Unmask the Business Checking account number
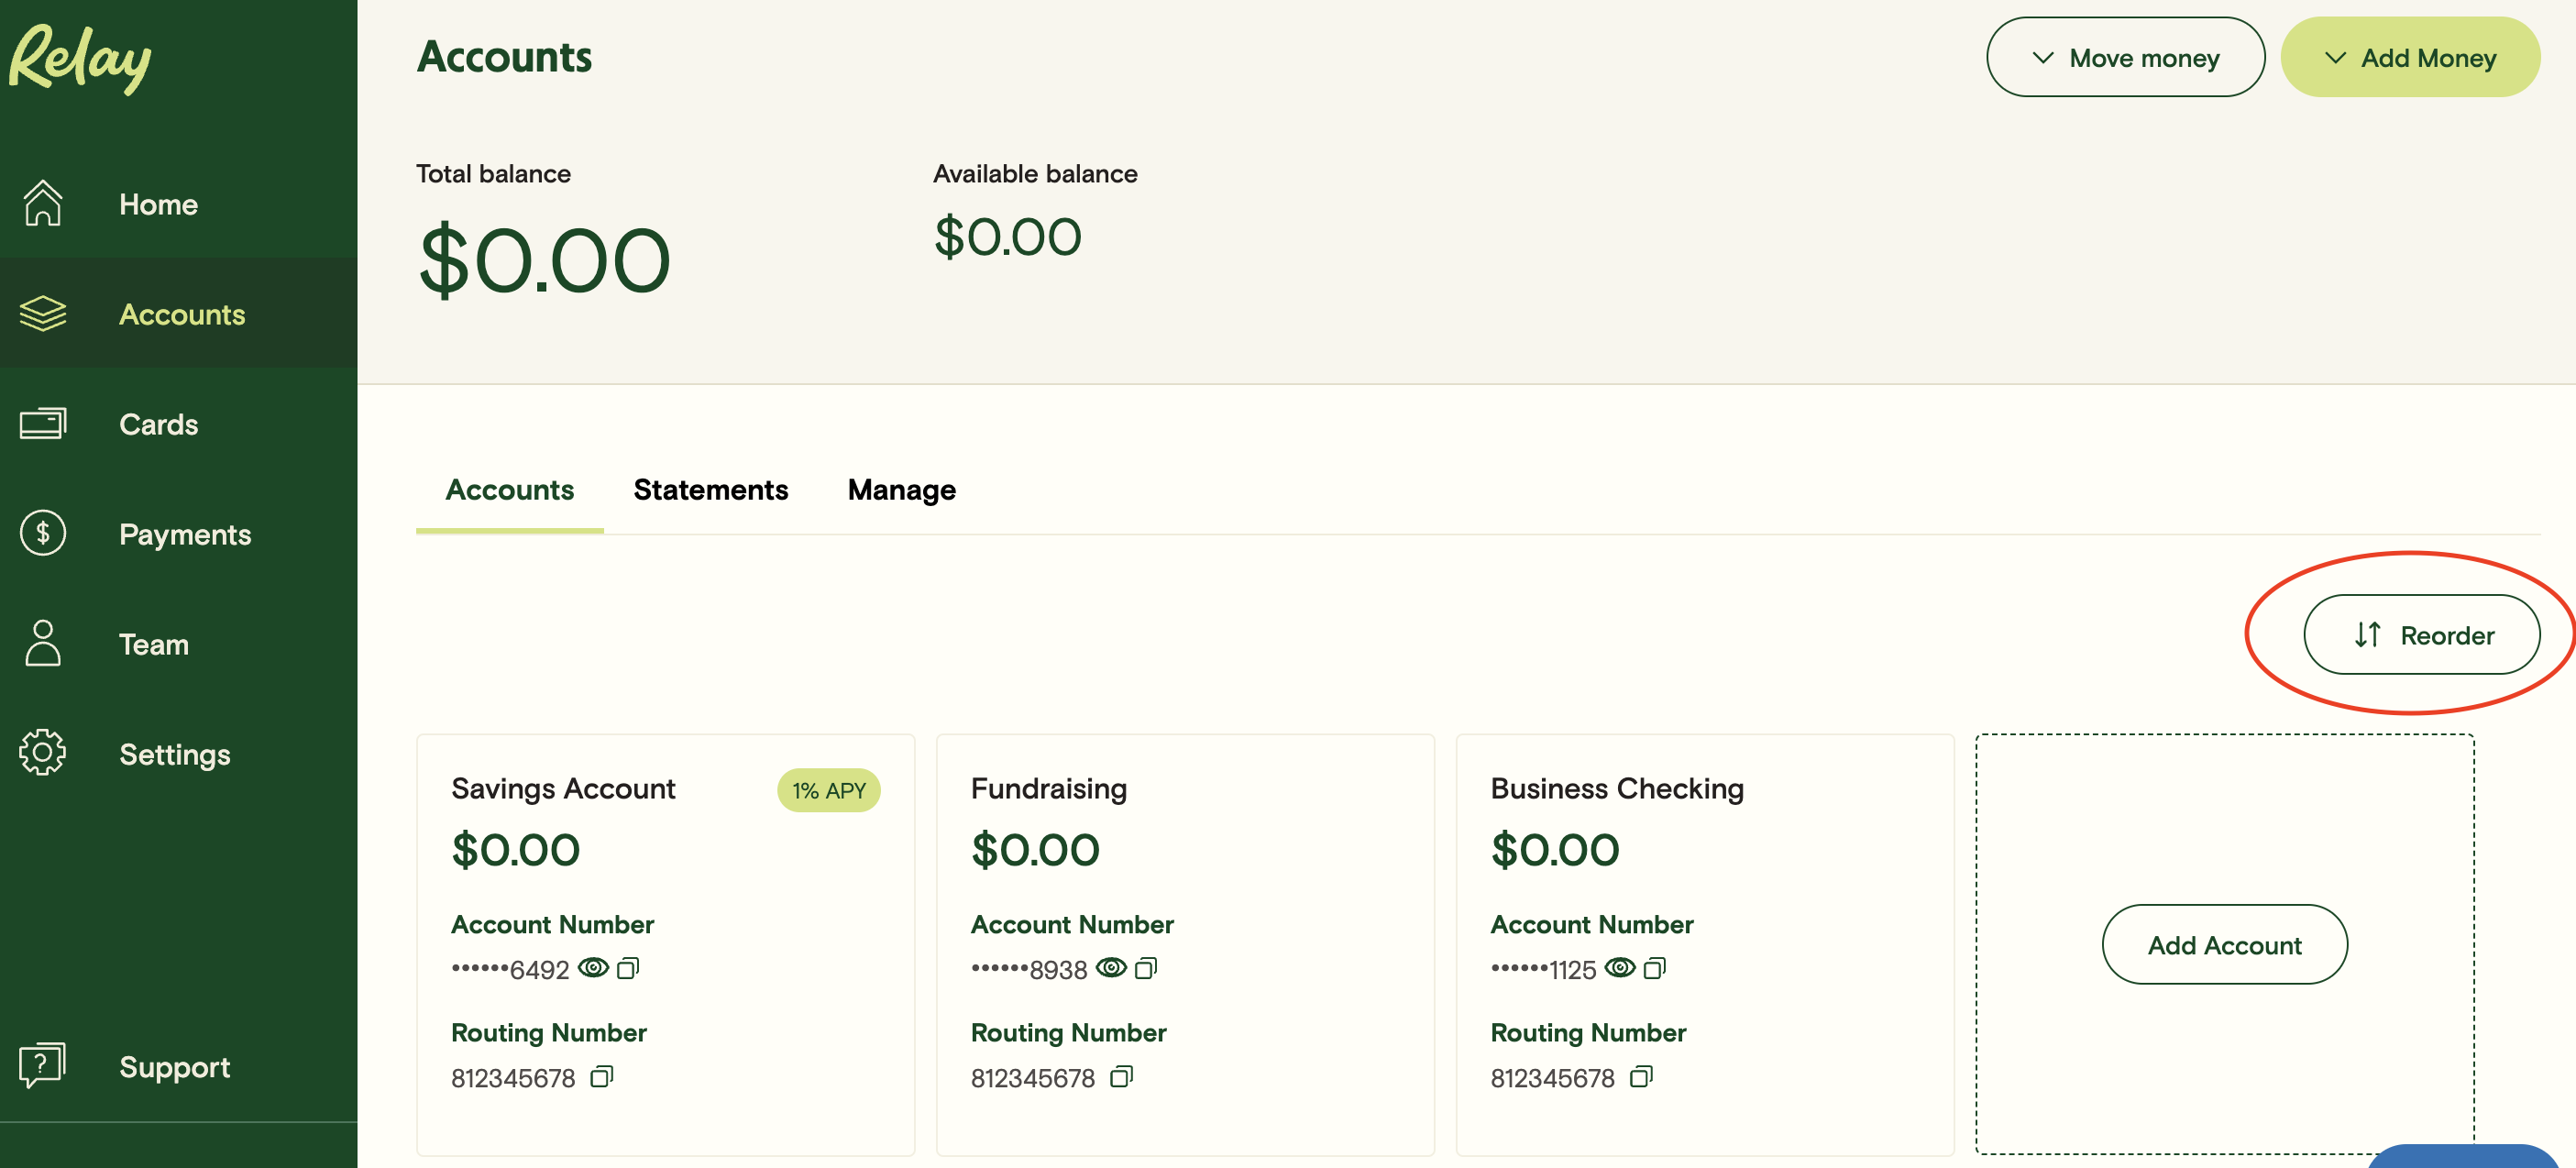2576x1168 pixels. click(1620, 968)
